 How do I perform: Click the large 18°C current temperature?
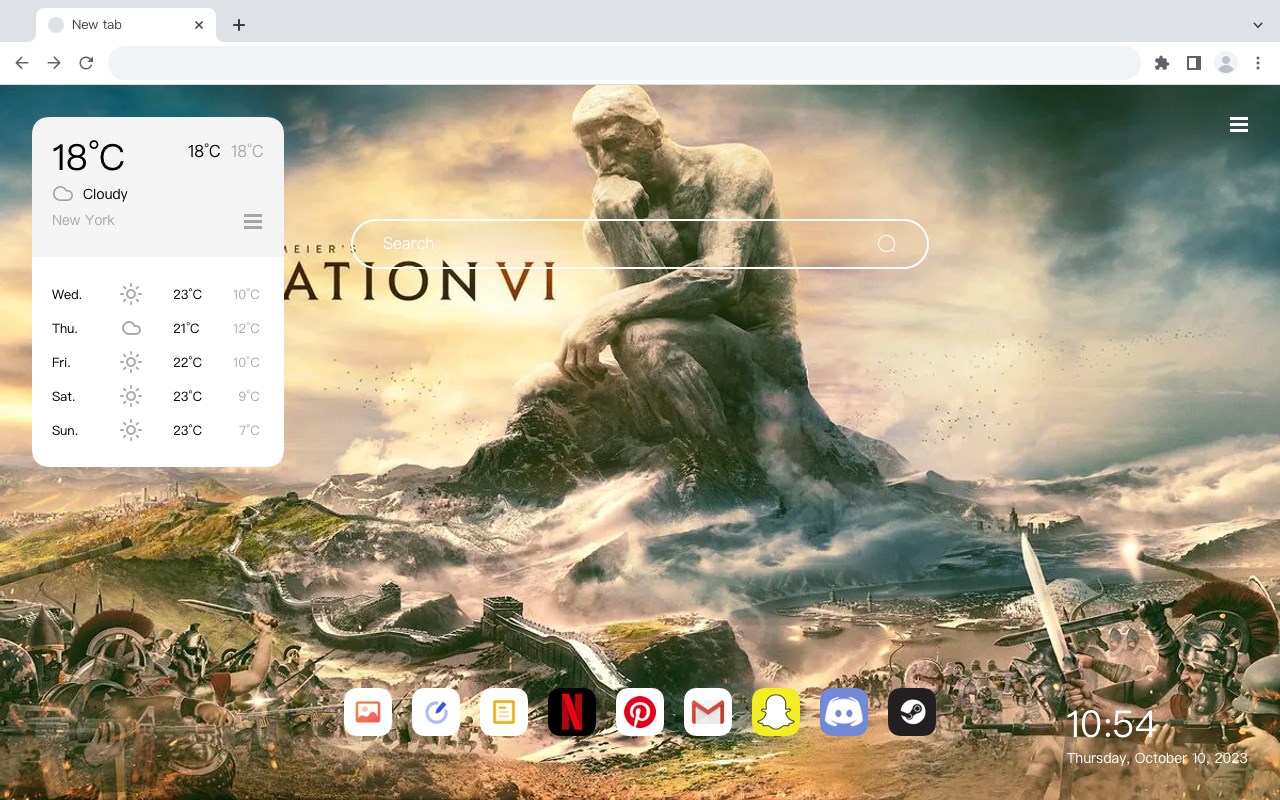coord(88,157)
